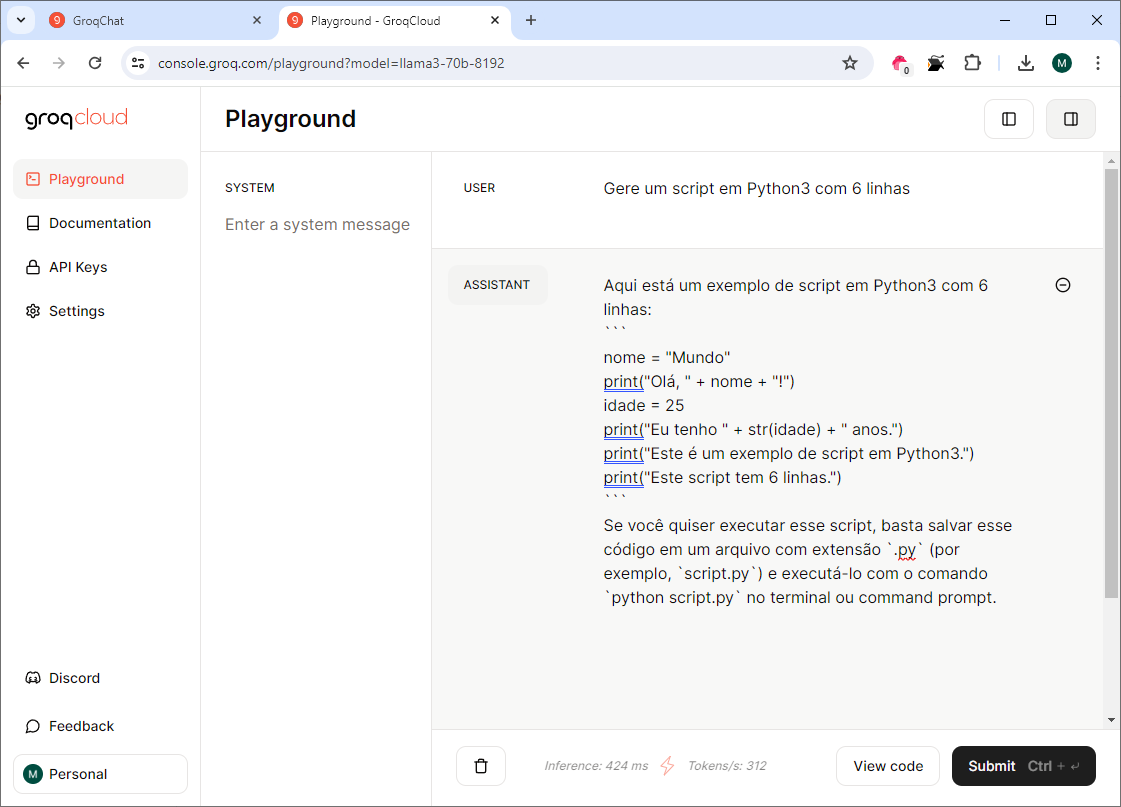View site information icon in address bar

click(x=138, y=63)
